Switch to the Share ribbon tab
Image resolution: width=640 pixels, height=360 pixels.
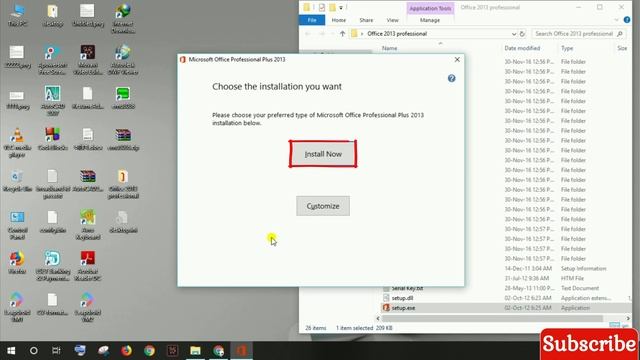point(366,20)
